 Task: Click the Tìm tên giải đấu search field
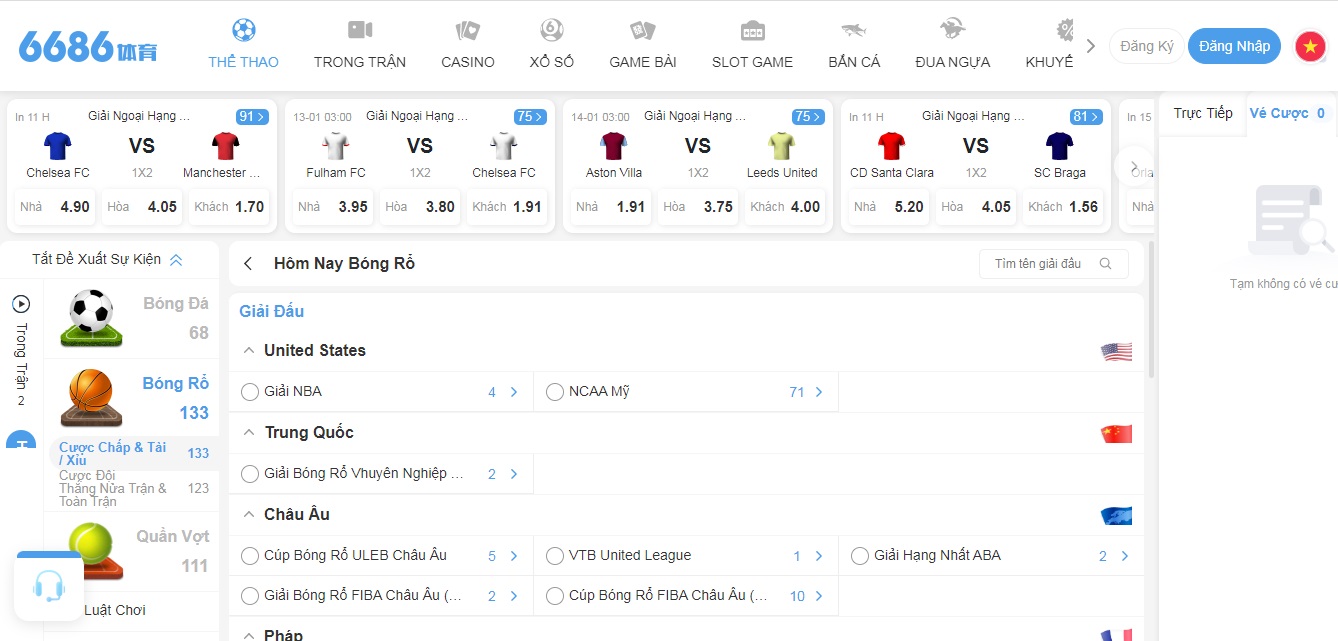click(1053, 264)
